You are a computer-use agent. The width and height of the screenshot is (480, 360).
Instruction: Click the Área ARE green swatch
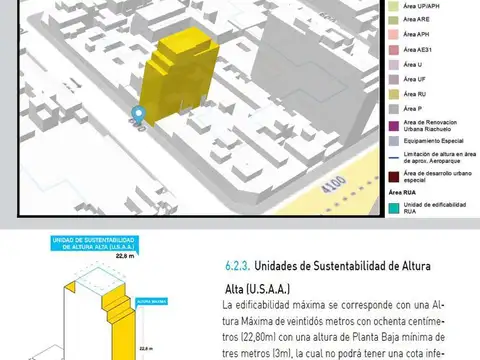point(394,20)
